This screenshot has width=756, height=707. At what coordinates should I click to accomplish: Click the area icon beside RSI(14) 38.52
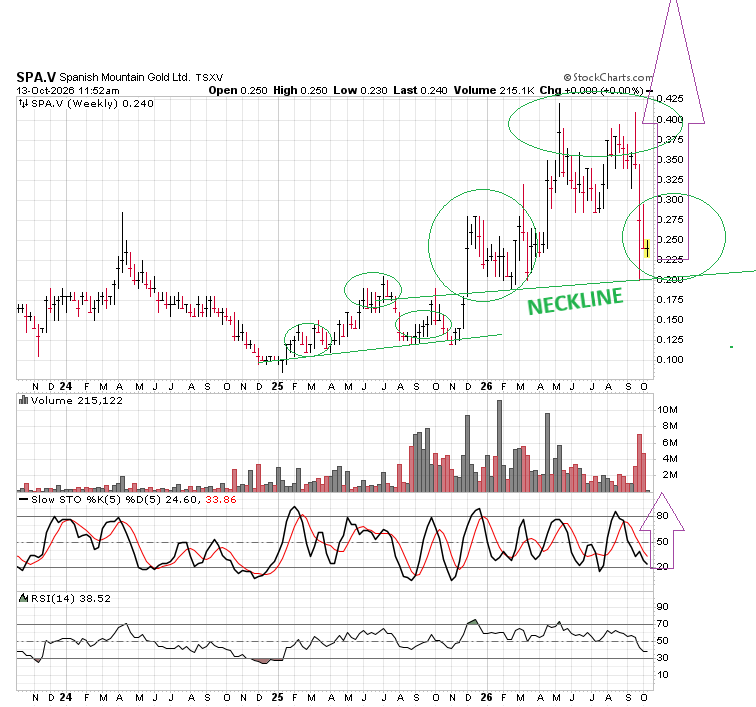(x=23, y=598)
